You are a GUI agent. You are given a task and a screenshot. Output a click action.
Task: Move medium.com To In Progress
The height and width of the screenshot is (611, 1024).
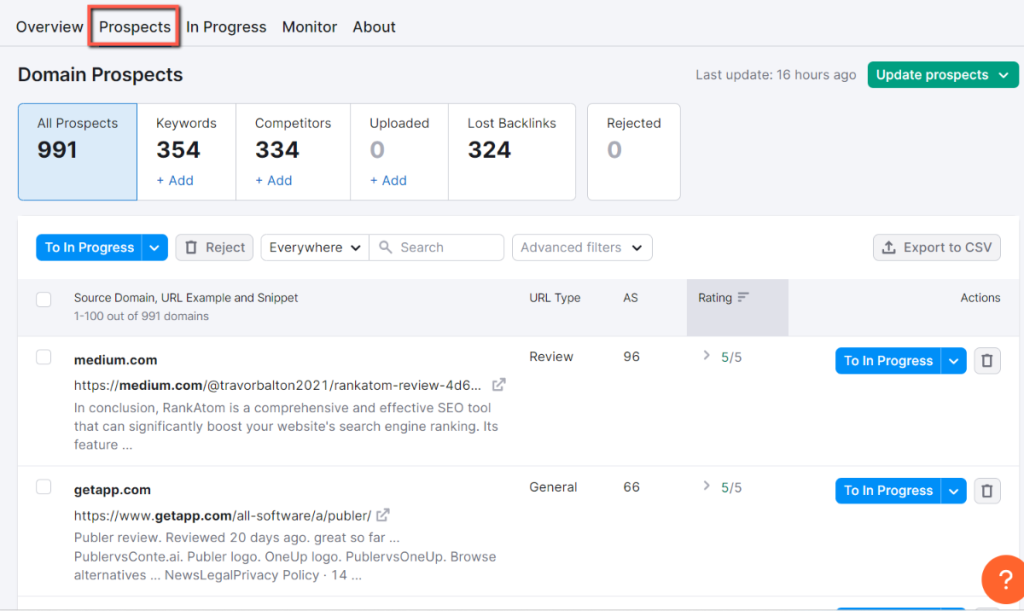click(888, 360)
